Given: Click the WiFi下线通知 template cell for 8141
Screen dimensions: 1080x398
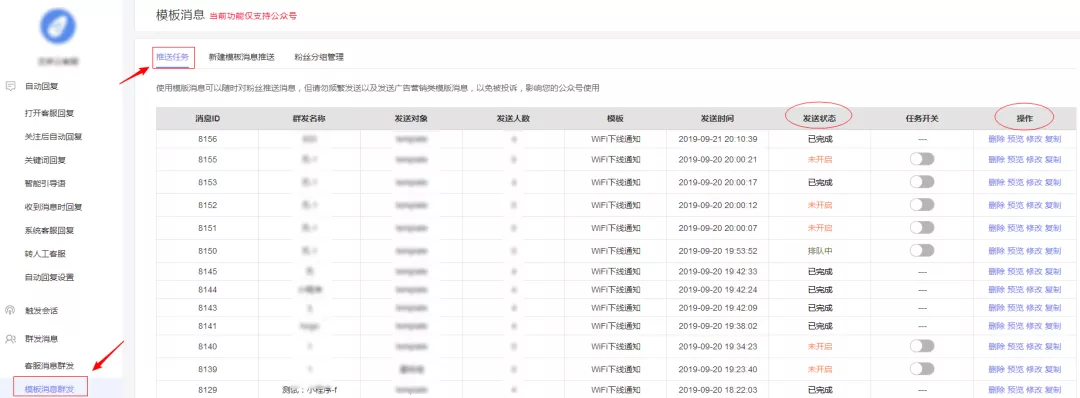Looking at the screenshot, I should tap(616, 325).
